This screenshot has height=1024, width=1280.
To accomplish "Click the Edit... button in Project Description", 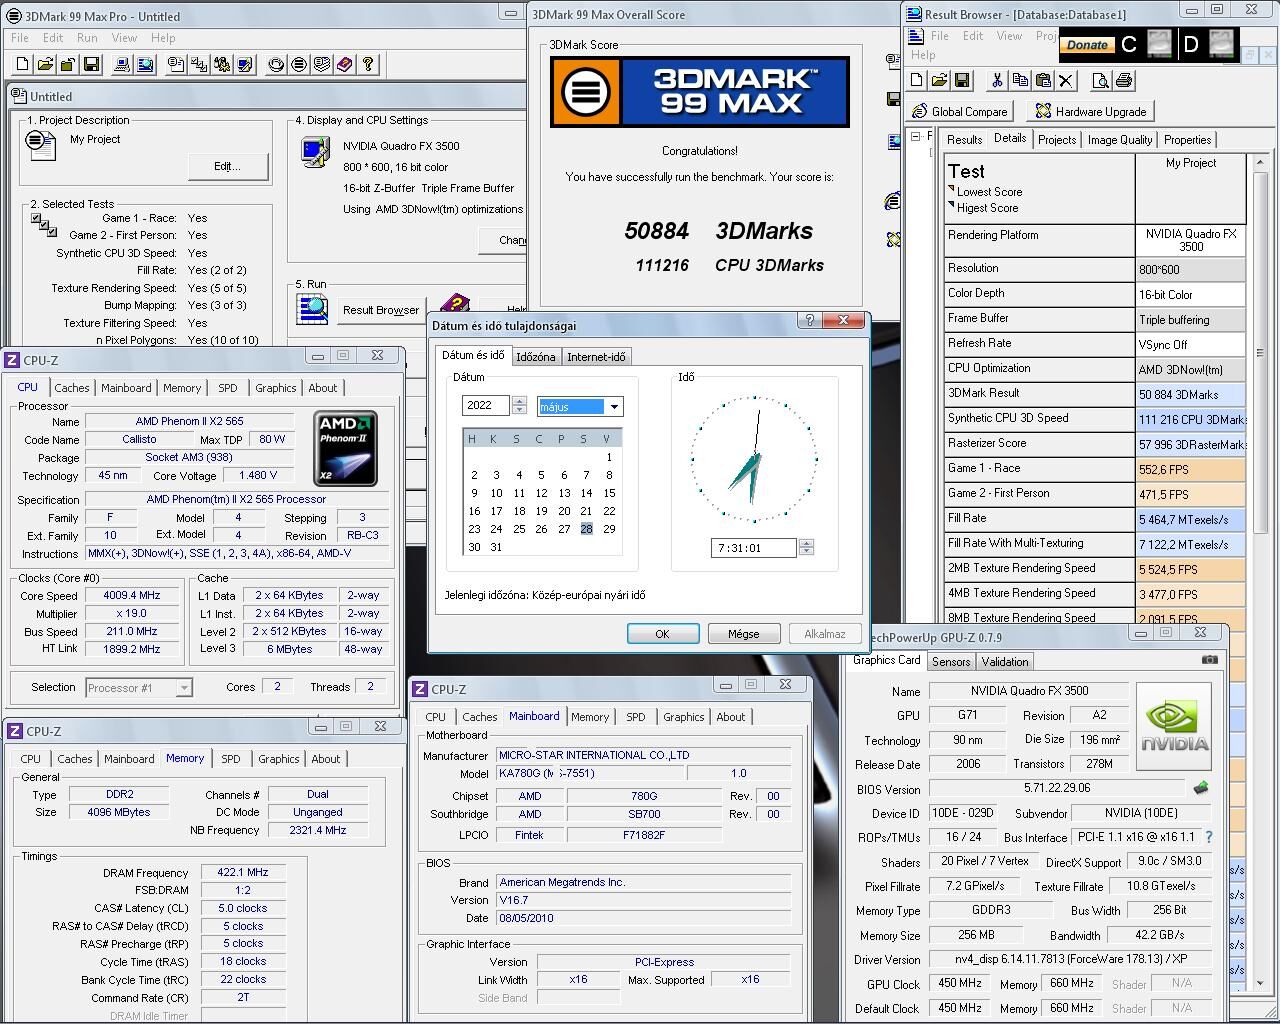I will tap(227, 166).
